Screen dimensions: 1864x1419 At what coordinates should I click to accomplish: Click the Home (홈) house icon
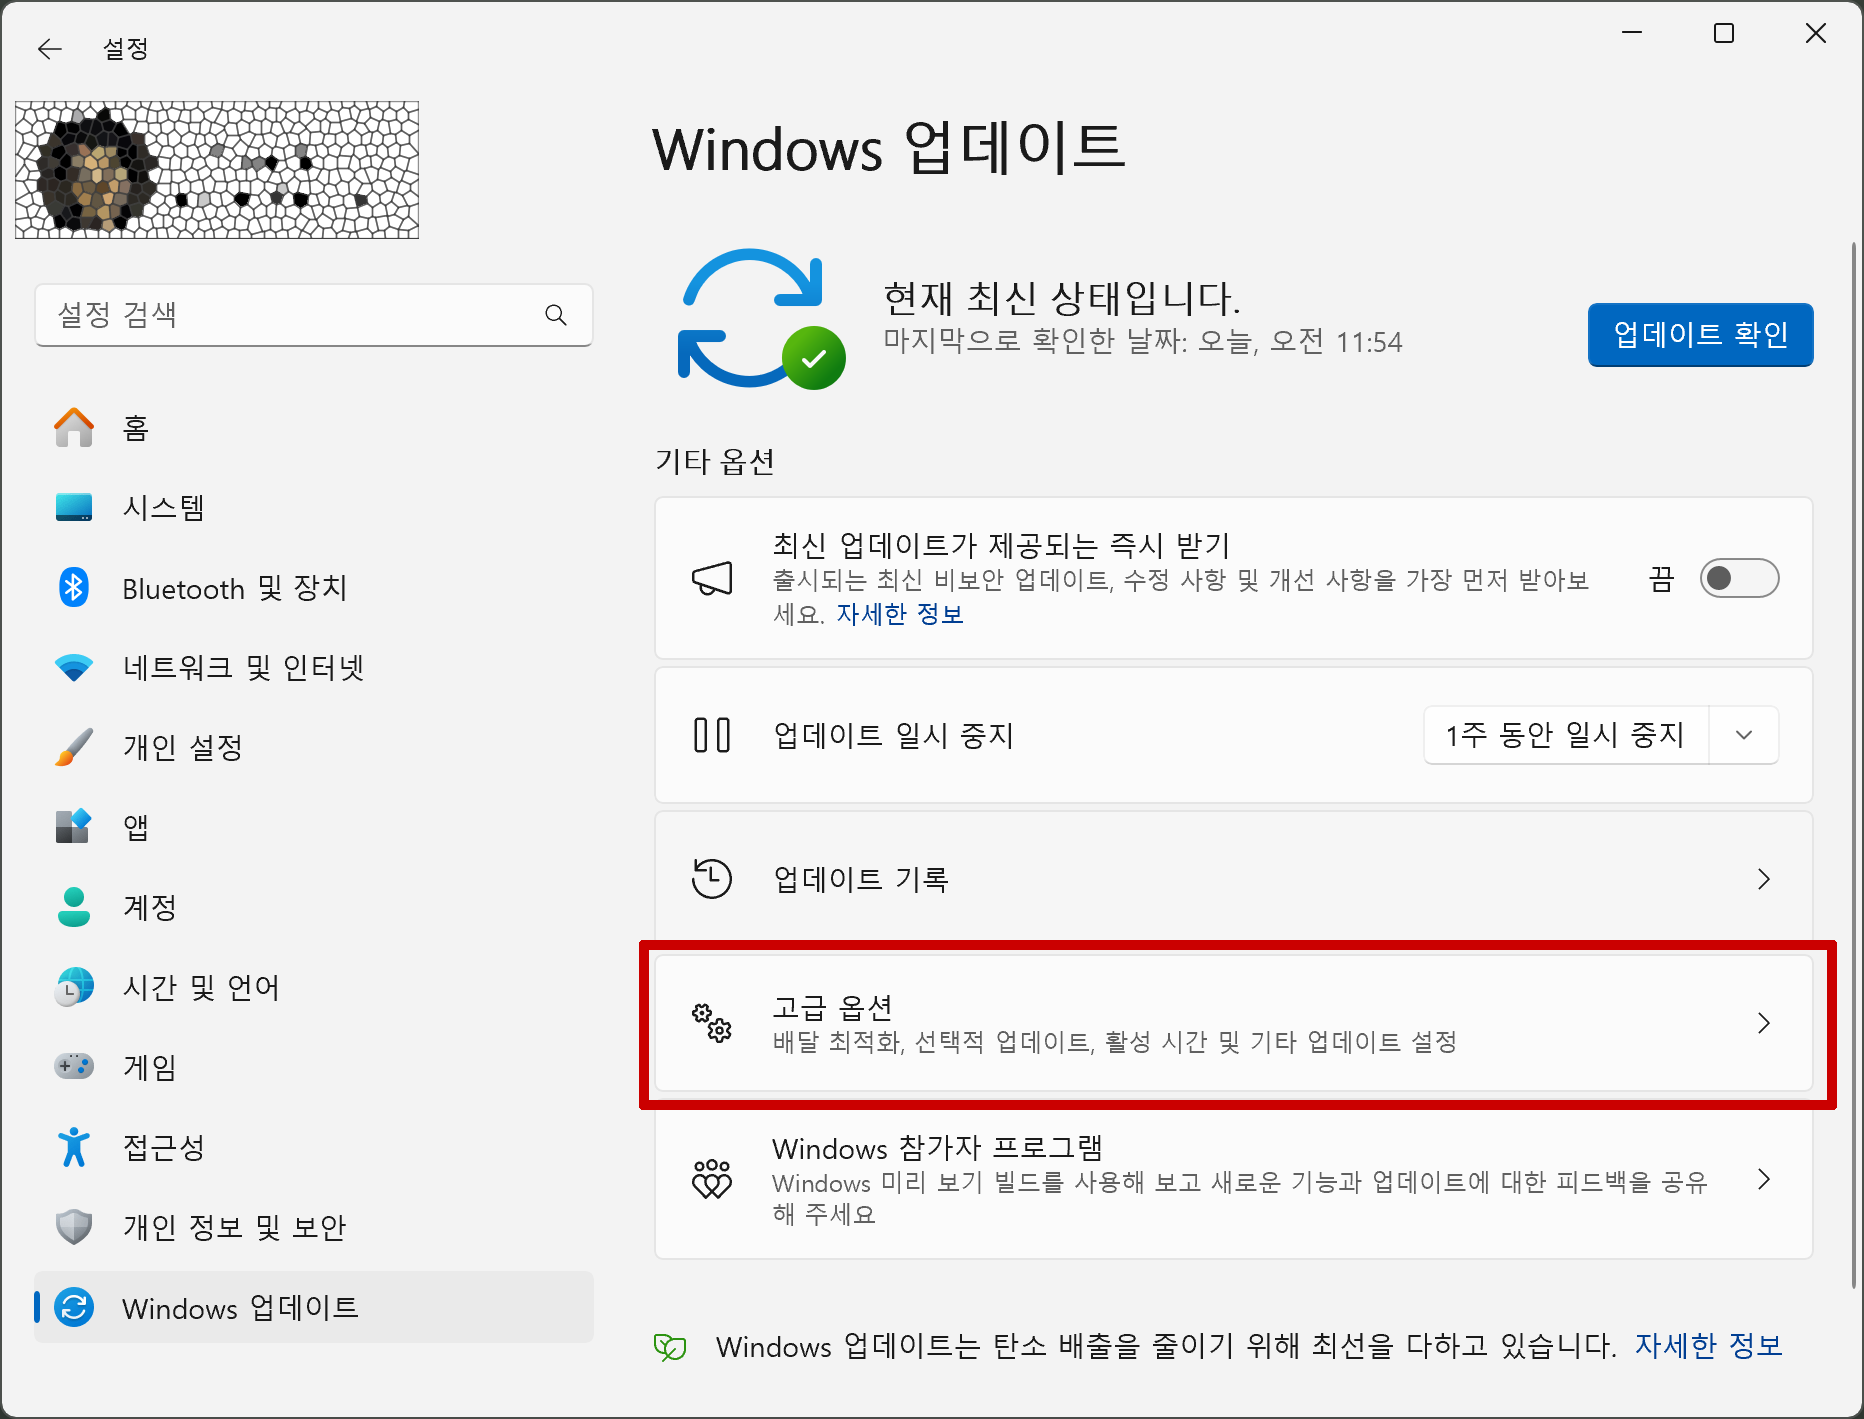pyautogui.click(x=74, y=427)
